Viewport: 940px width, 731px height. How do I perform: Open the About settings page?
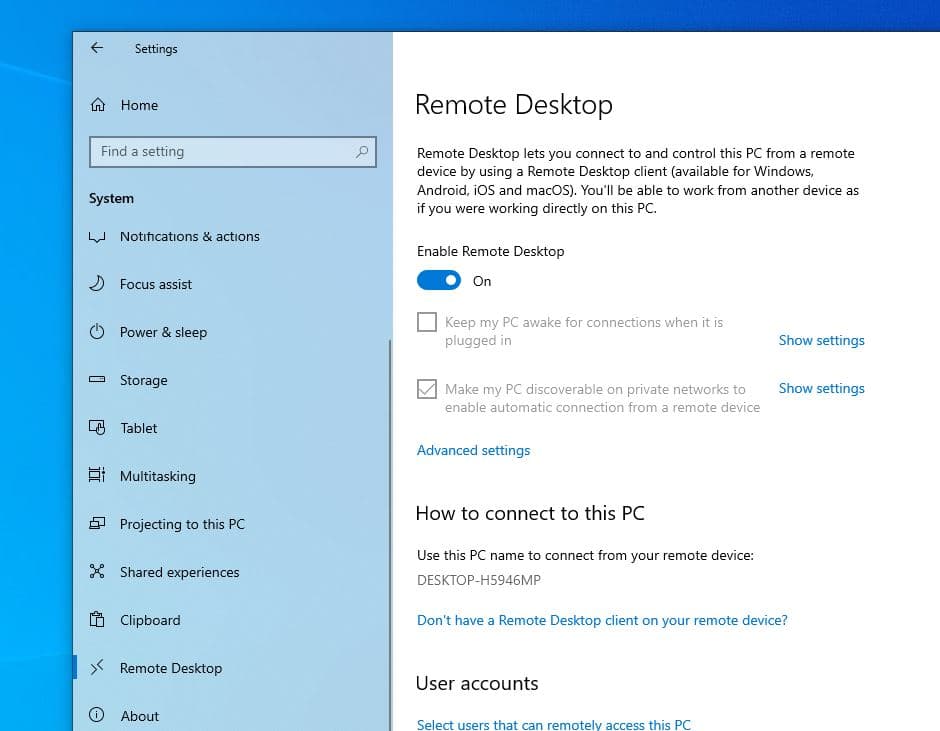pos(139,716)
